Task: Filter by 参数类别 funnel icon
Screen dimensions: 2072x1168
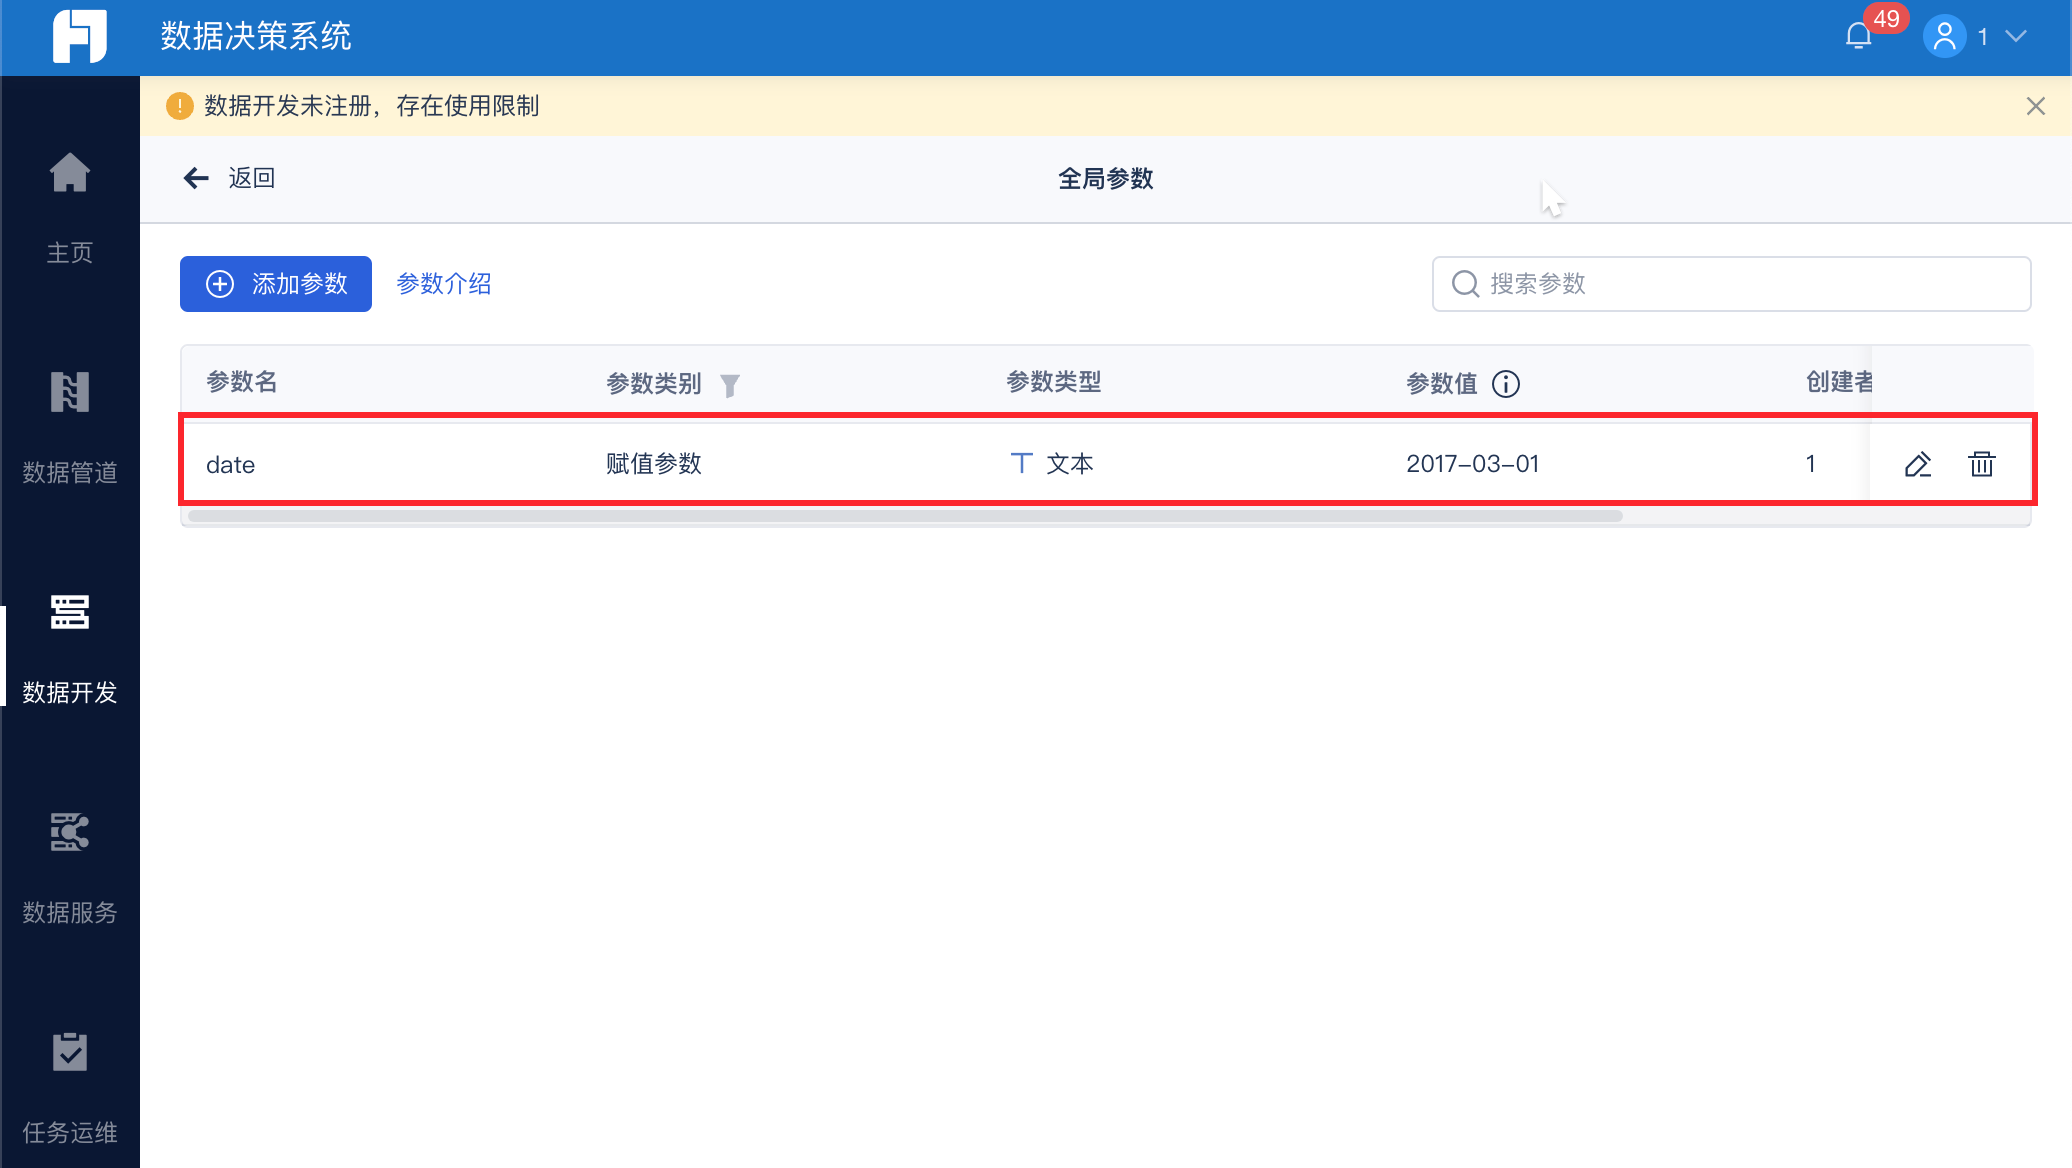Action: (x=730, y=385)
